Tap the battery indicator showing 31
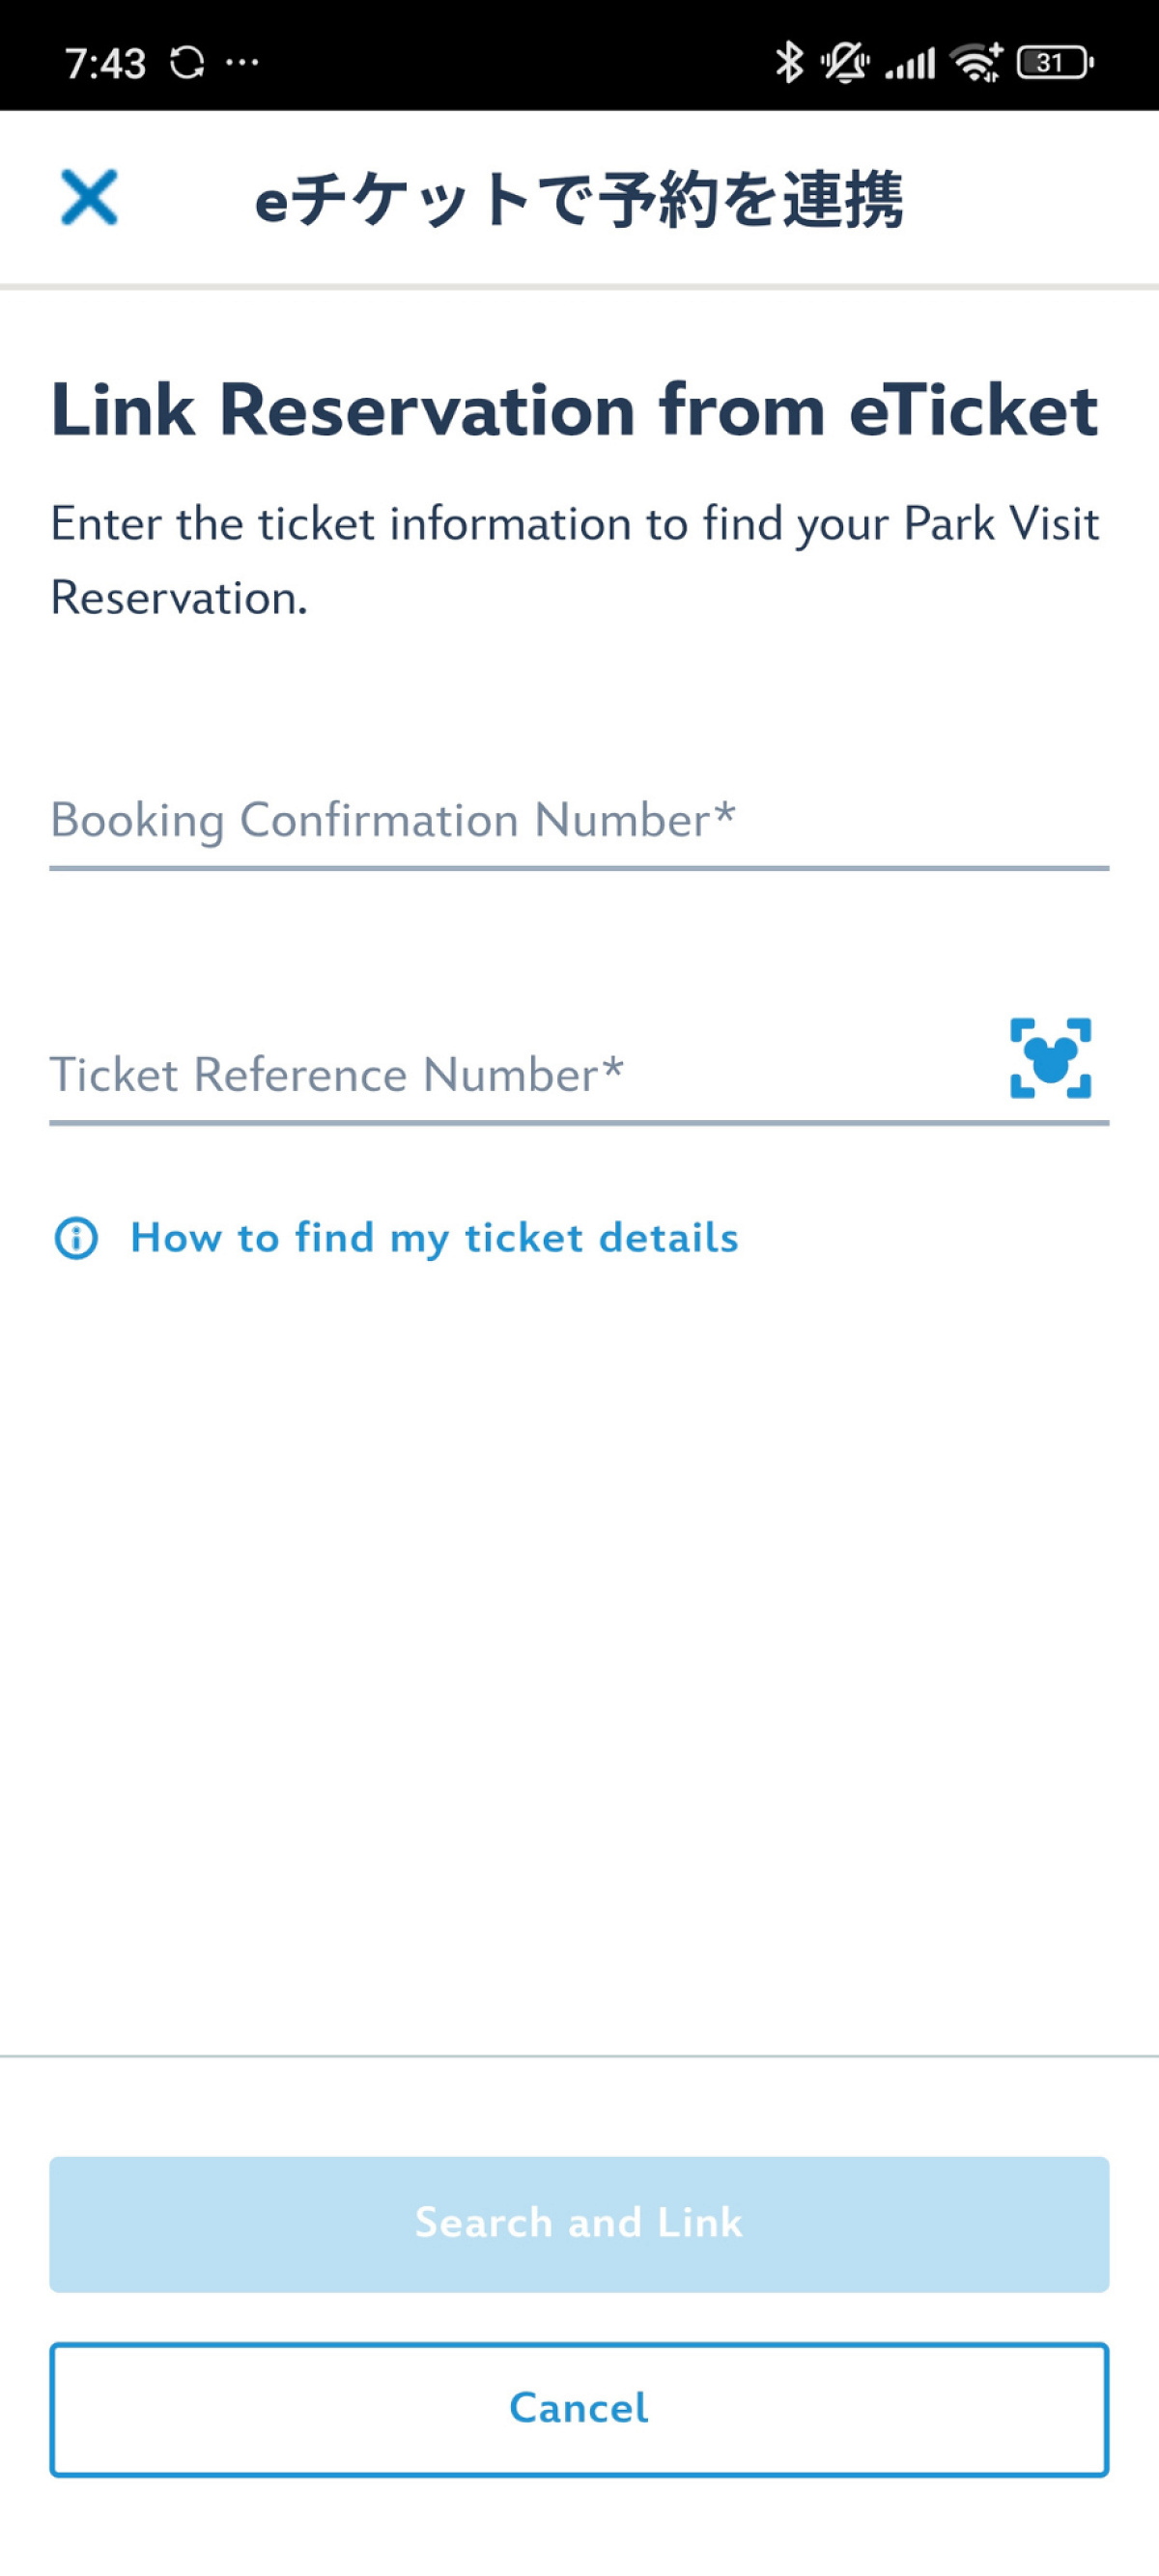1159x2576 pixels. click(x=1054, y=63)
